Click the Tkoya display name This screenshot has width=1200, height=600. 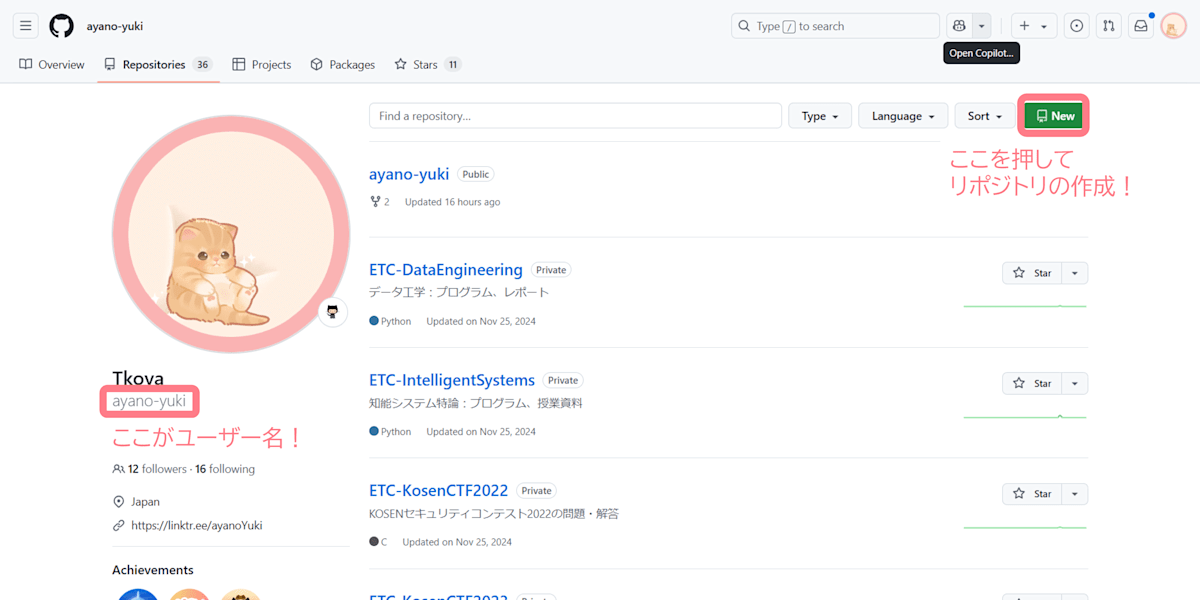click(x=138, y=379)
